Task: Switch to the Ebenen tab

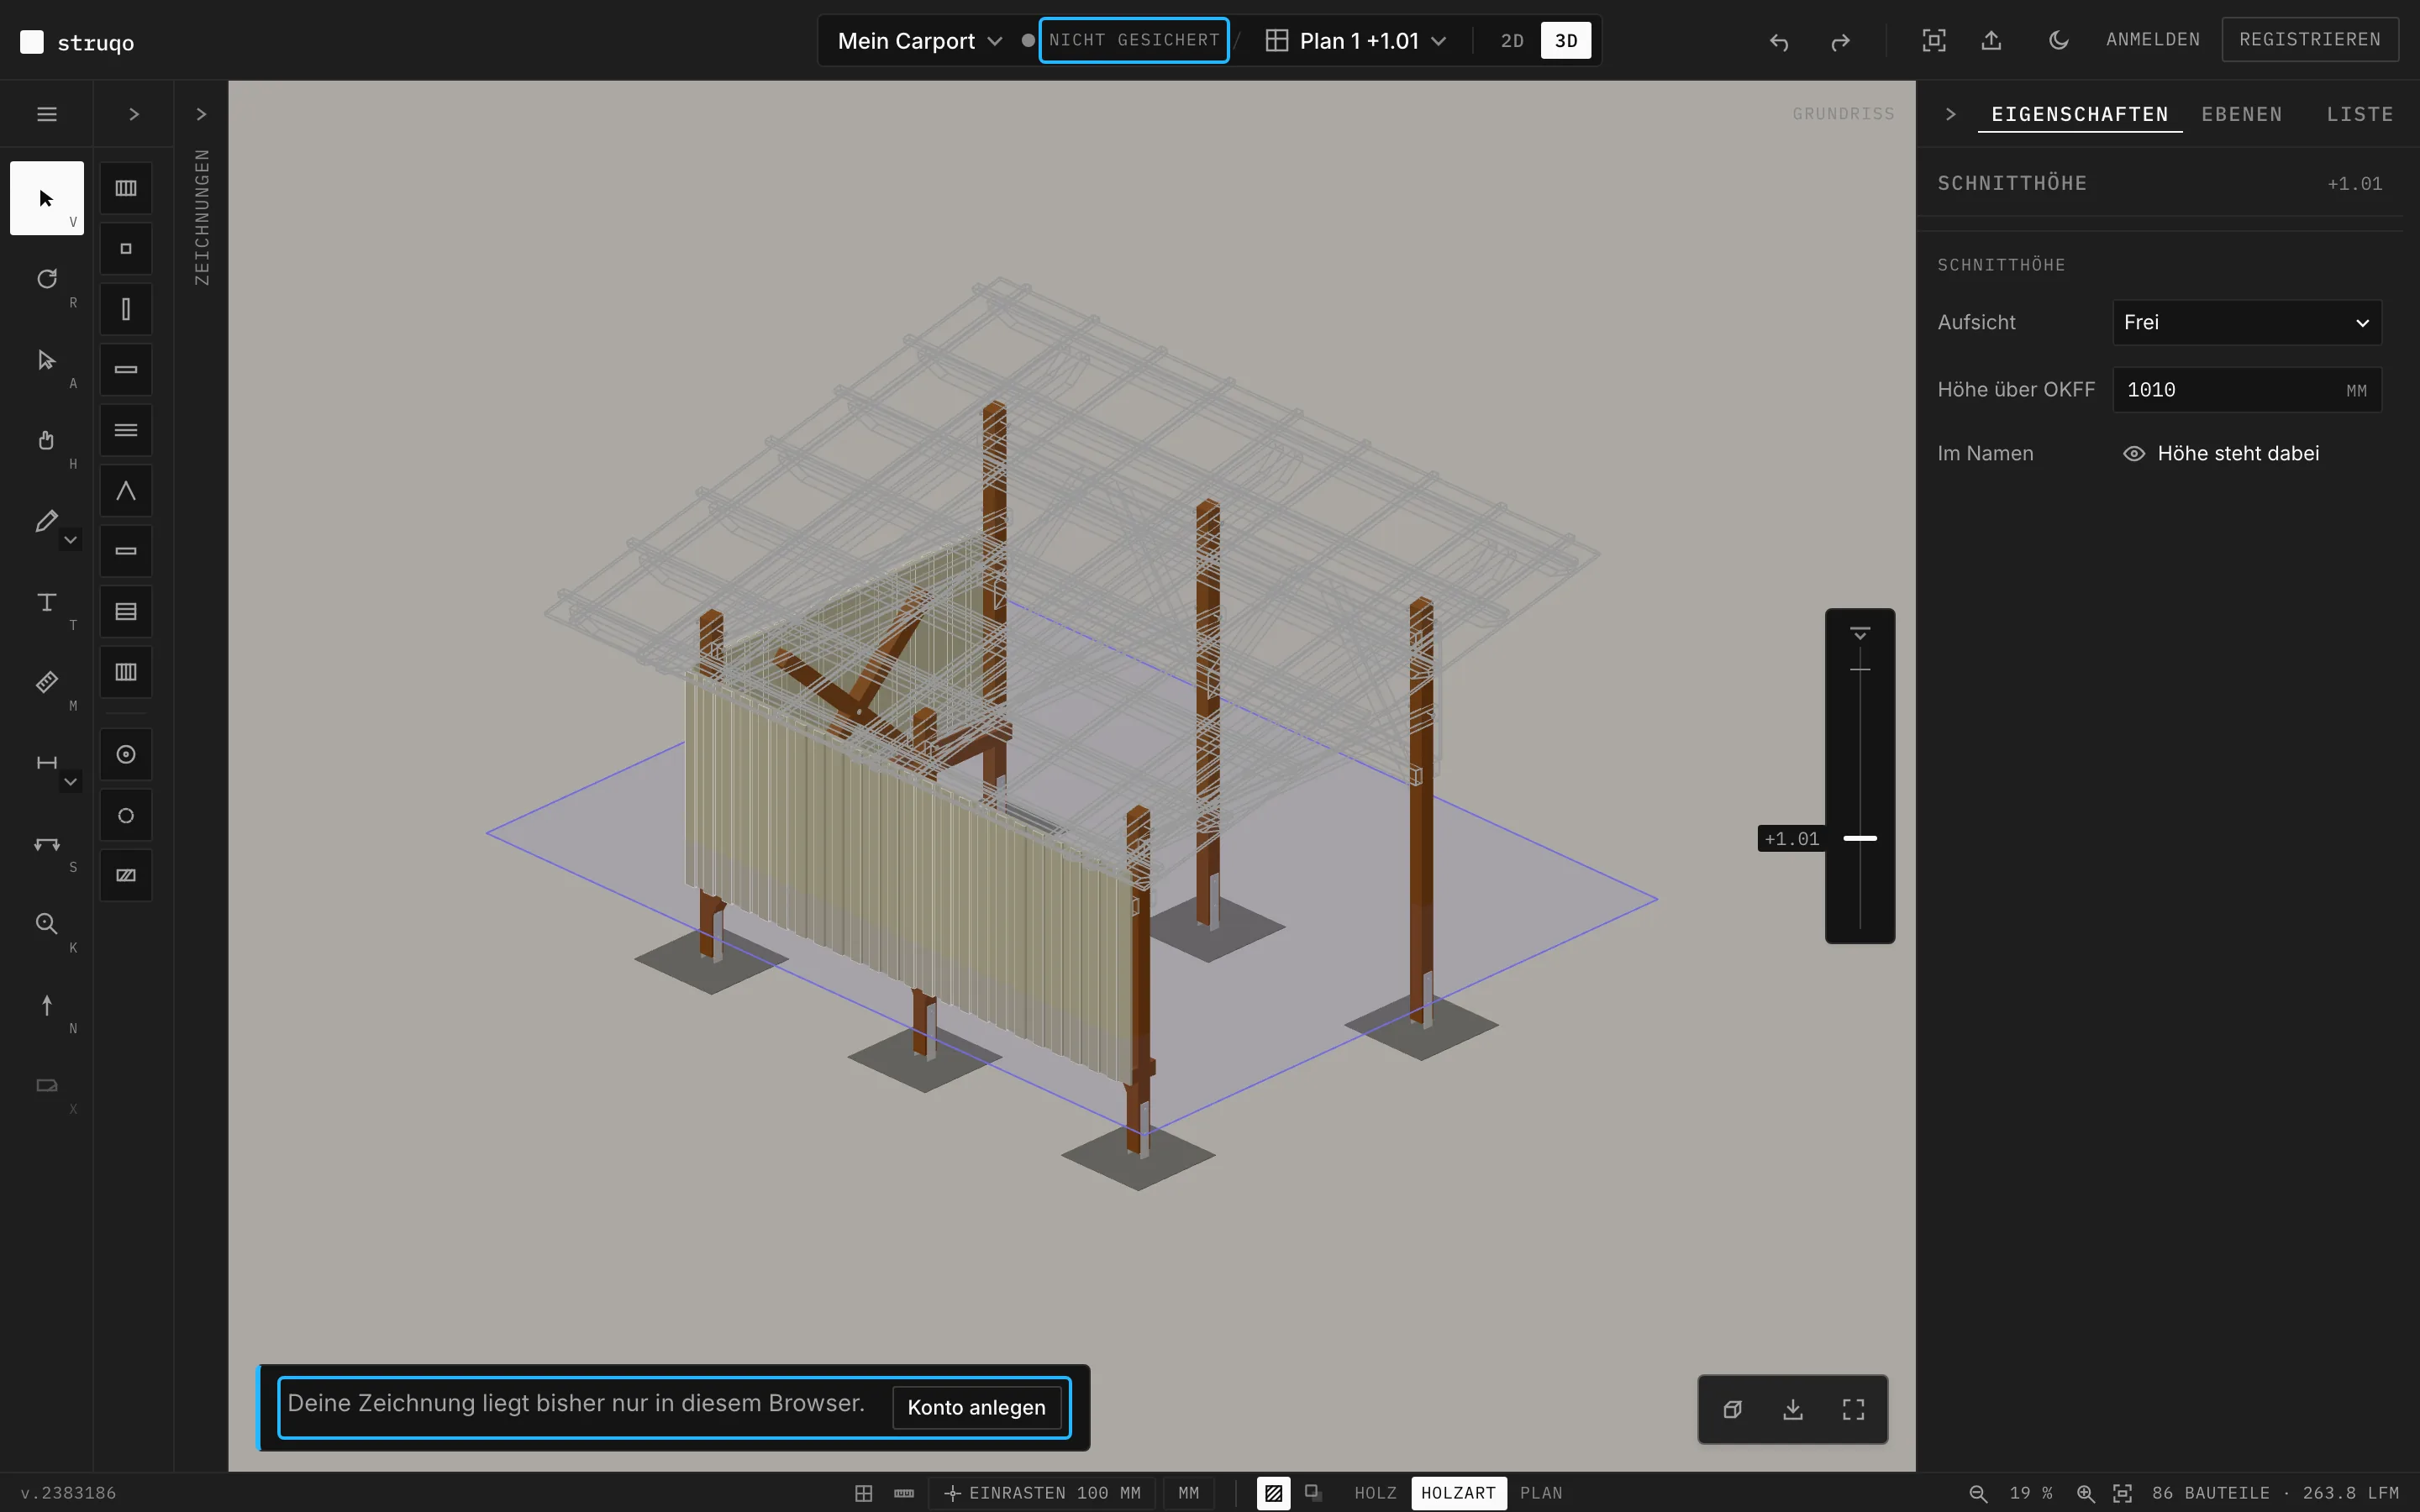Action: point(2241,114)
